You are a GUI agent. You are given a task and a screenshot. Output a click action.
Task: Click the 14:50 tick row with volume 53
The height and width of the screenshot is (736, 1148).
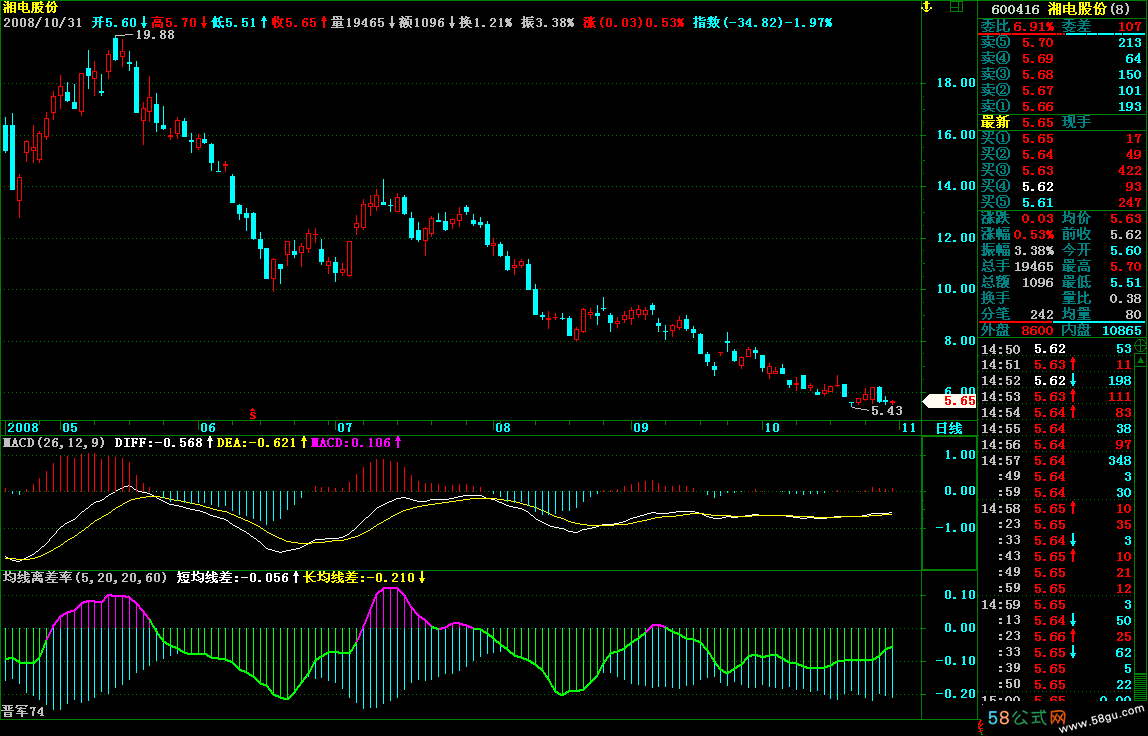tap(1056, 349)
